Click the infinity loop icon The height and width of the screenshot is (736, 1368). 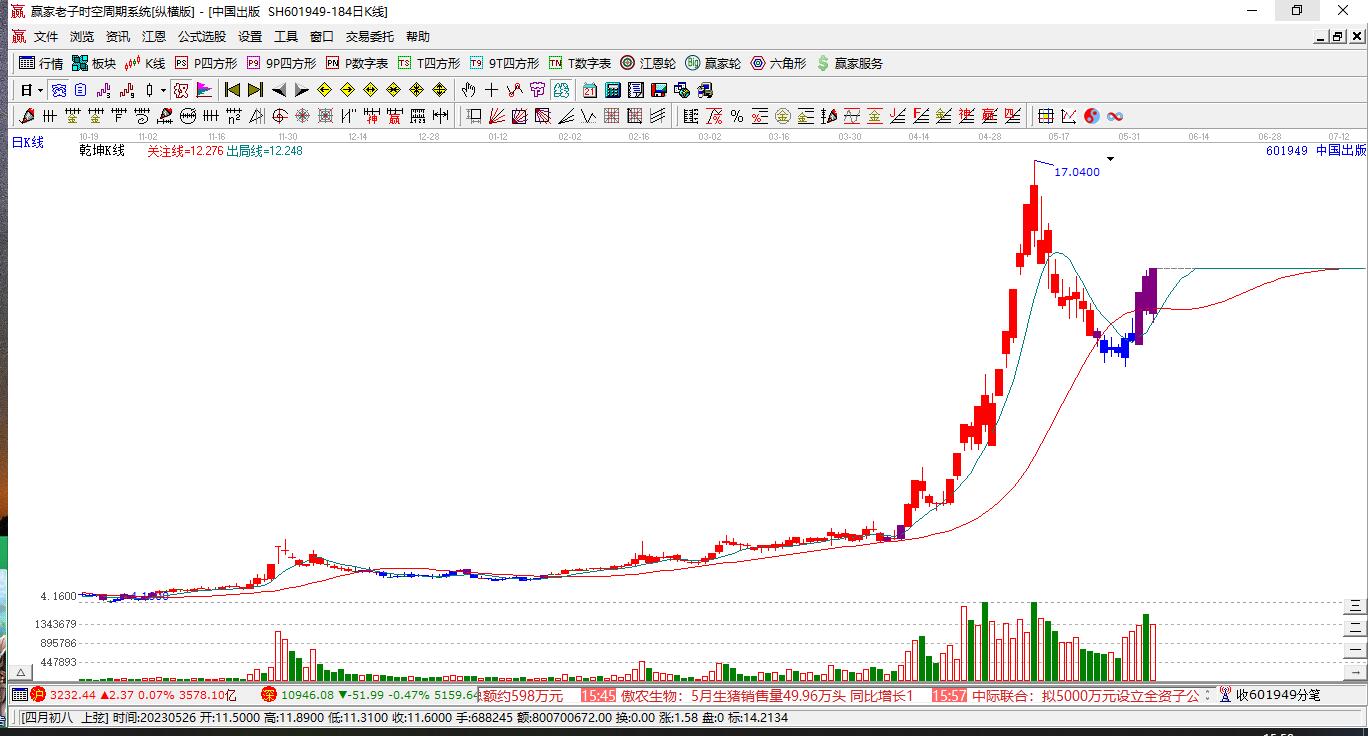click(x=1115, y=116)
